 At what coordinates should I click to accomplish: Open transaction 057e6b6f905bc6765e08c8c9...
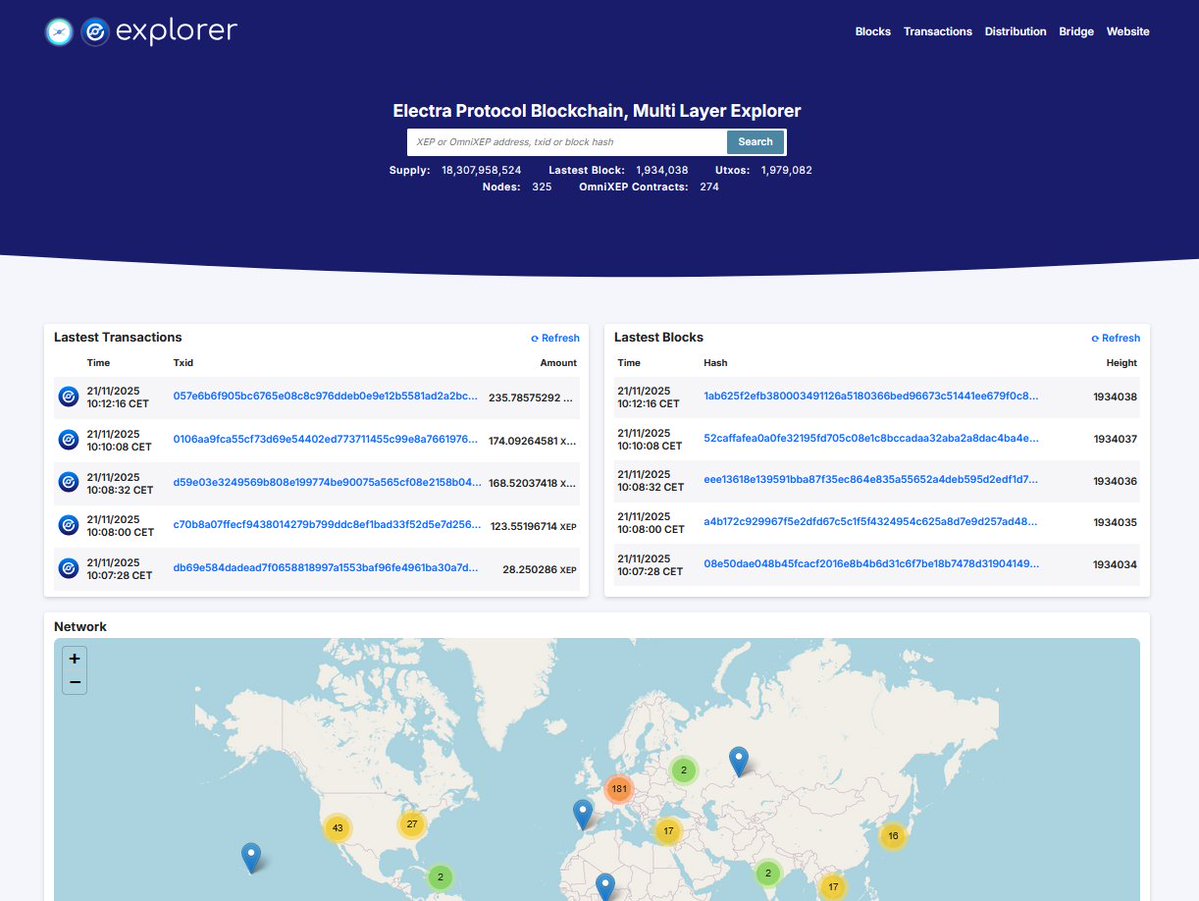325,396
